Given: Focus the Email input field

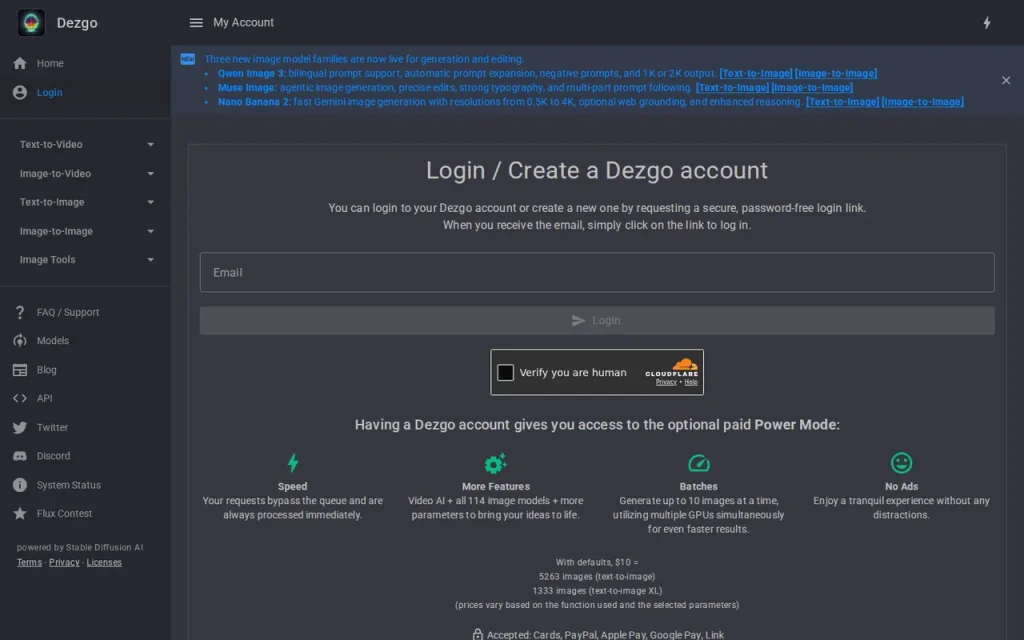Looking at the screenshot, I should tap(597, 272).
